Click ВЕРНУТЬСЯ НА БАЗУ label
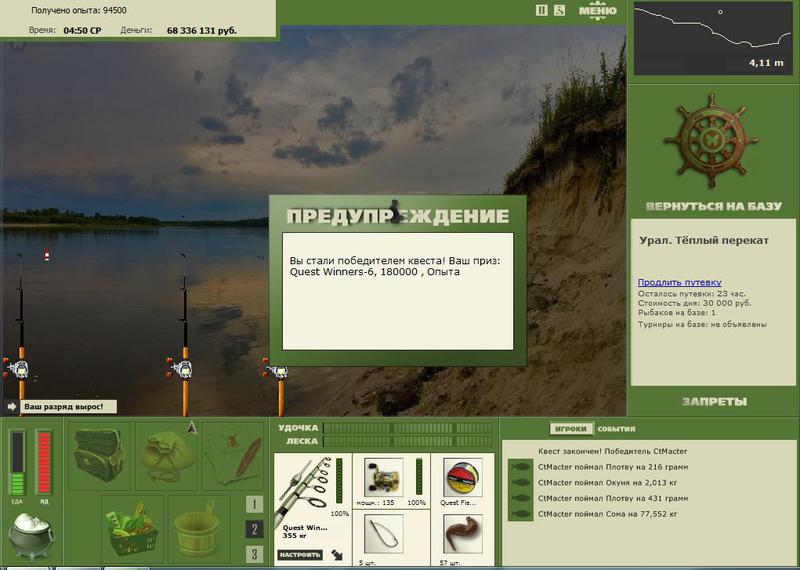Image resolution: width=800 pixels, height=570 pixels. coord(713,206)
